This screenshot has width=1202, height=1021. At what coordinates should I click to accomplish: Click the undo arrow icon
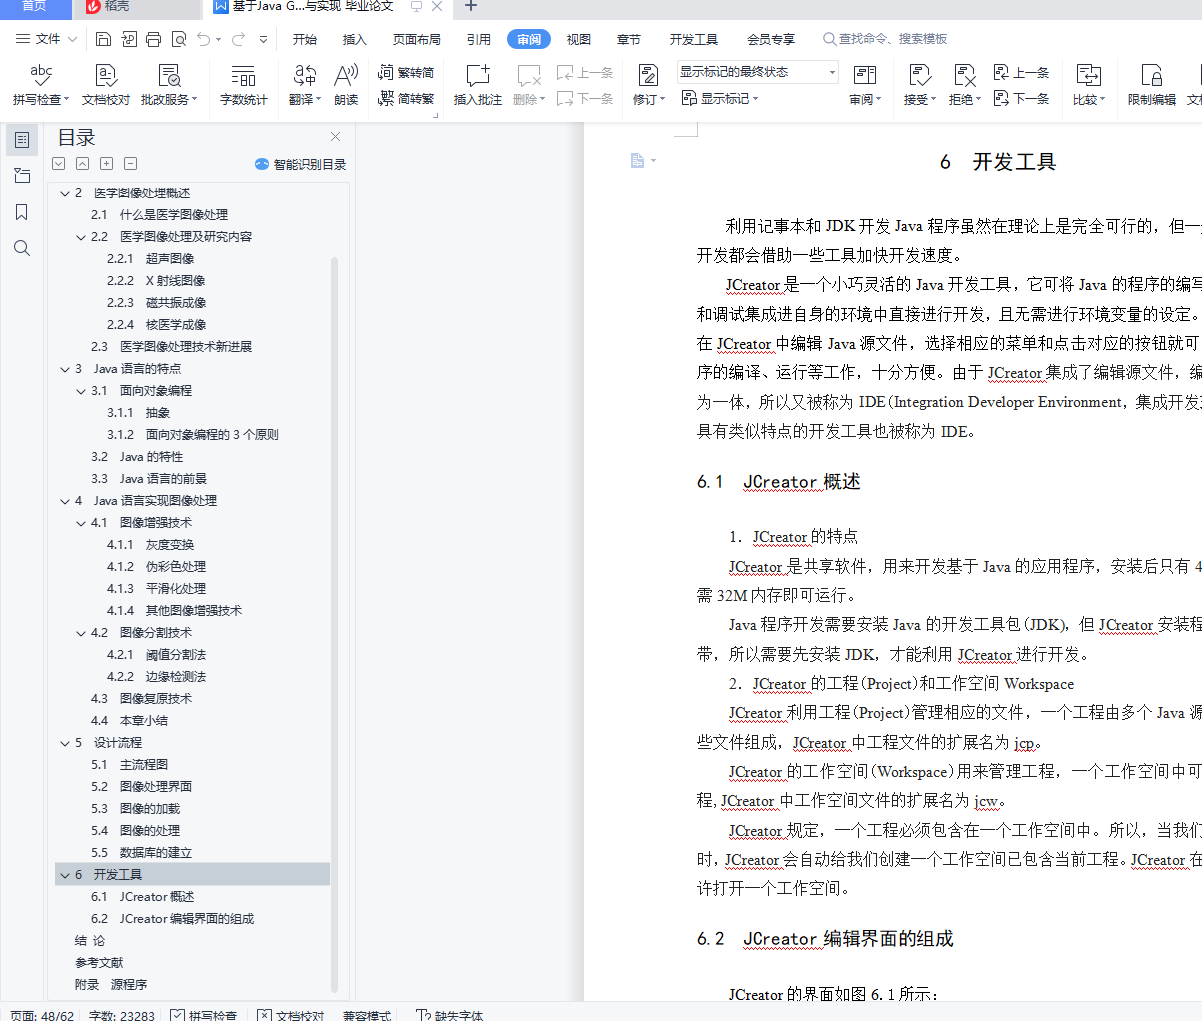pos(204,39)
